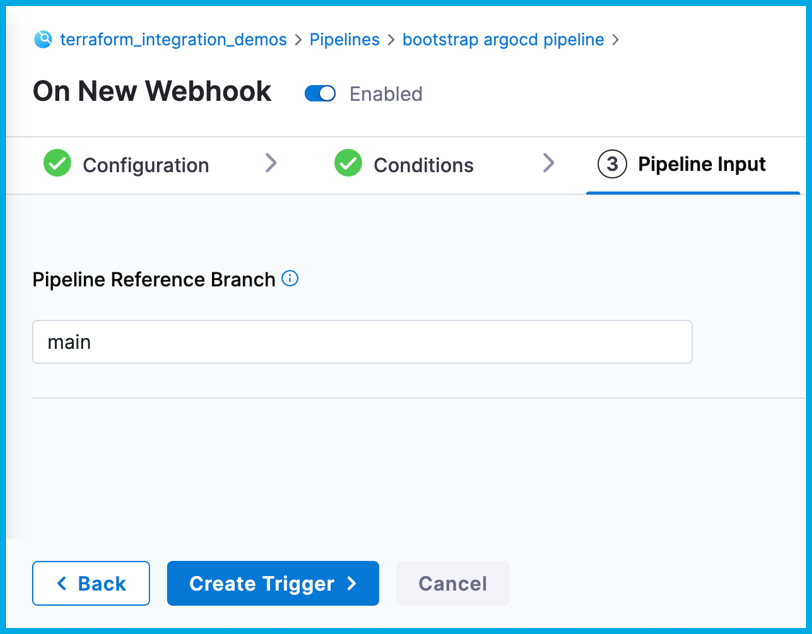812x634 pixels.
Task: Click the chevron after terraform_integration_demos breadcrumb
Action: 298,40
